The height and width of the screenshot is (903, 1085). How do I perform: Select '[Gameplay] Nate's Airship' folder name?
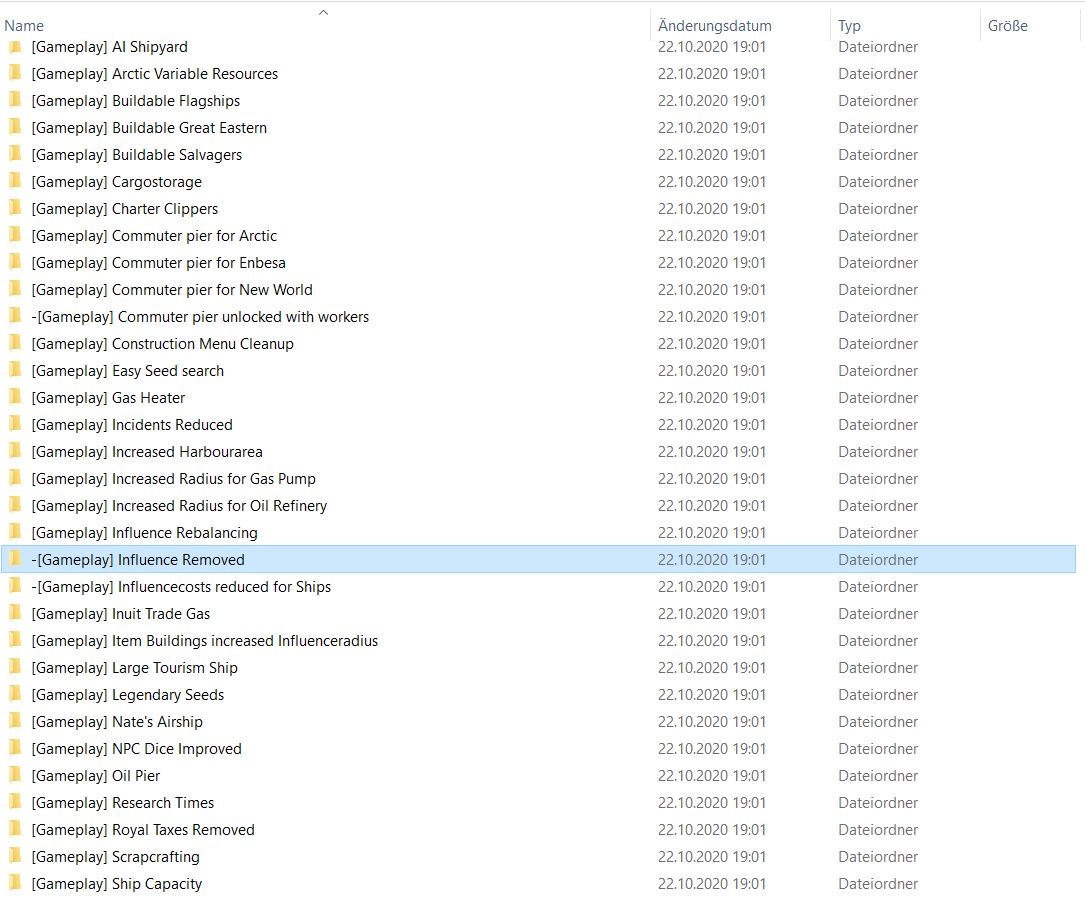pos(117,722)
